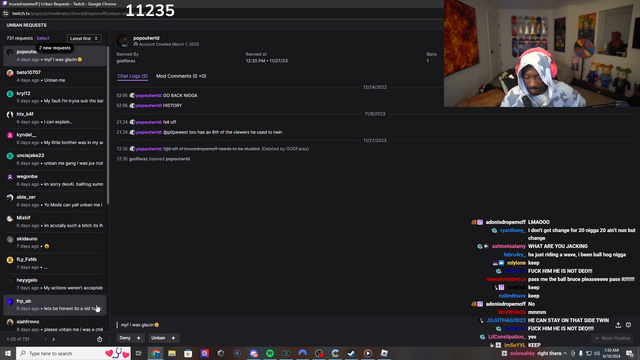The height and width of the screenshot is (360, 640).
Task: Select the kryl12 unban request
Action: tap(55, 97)
